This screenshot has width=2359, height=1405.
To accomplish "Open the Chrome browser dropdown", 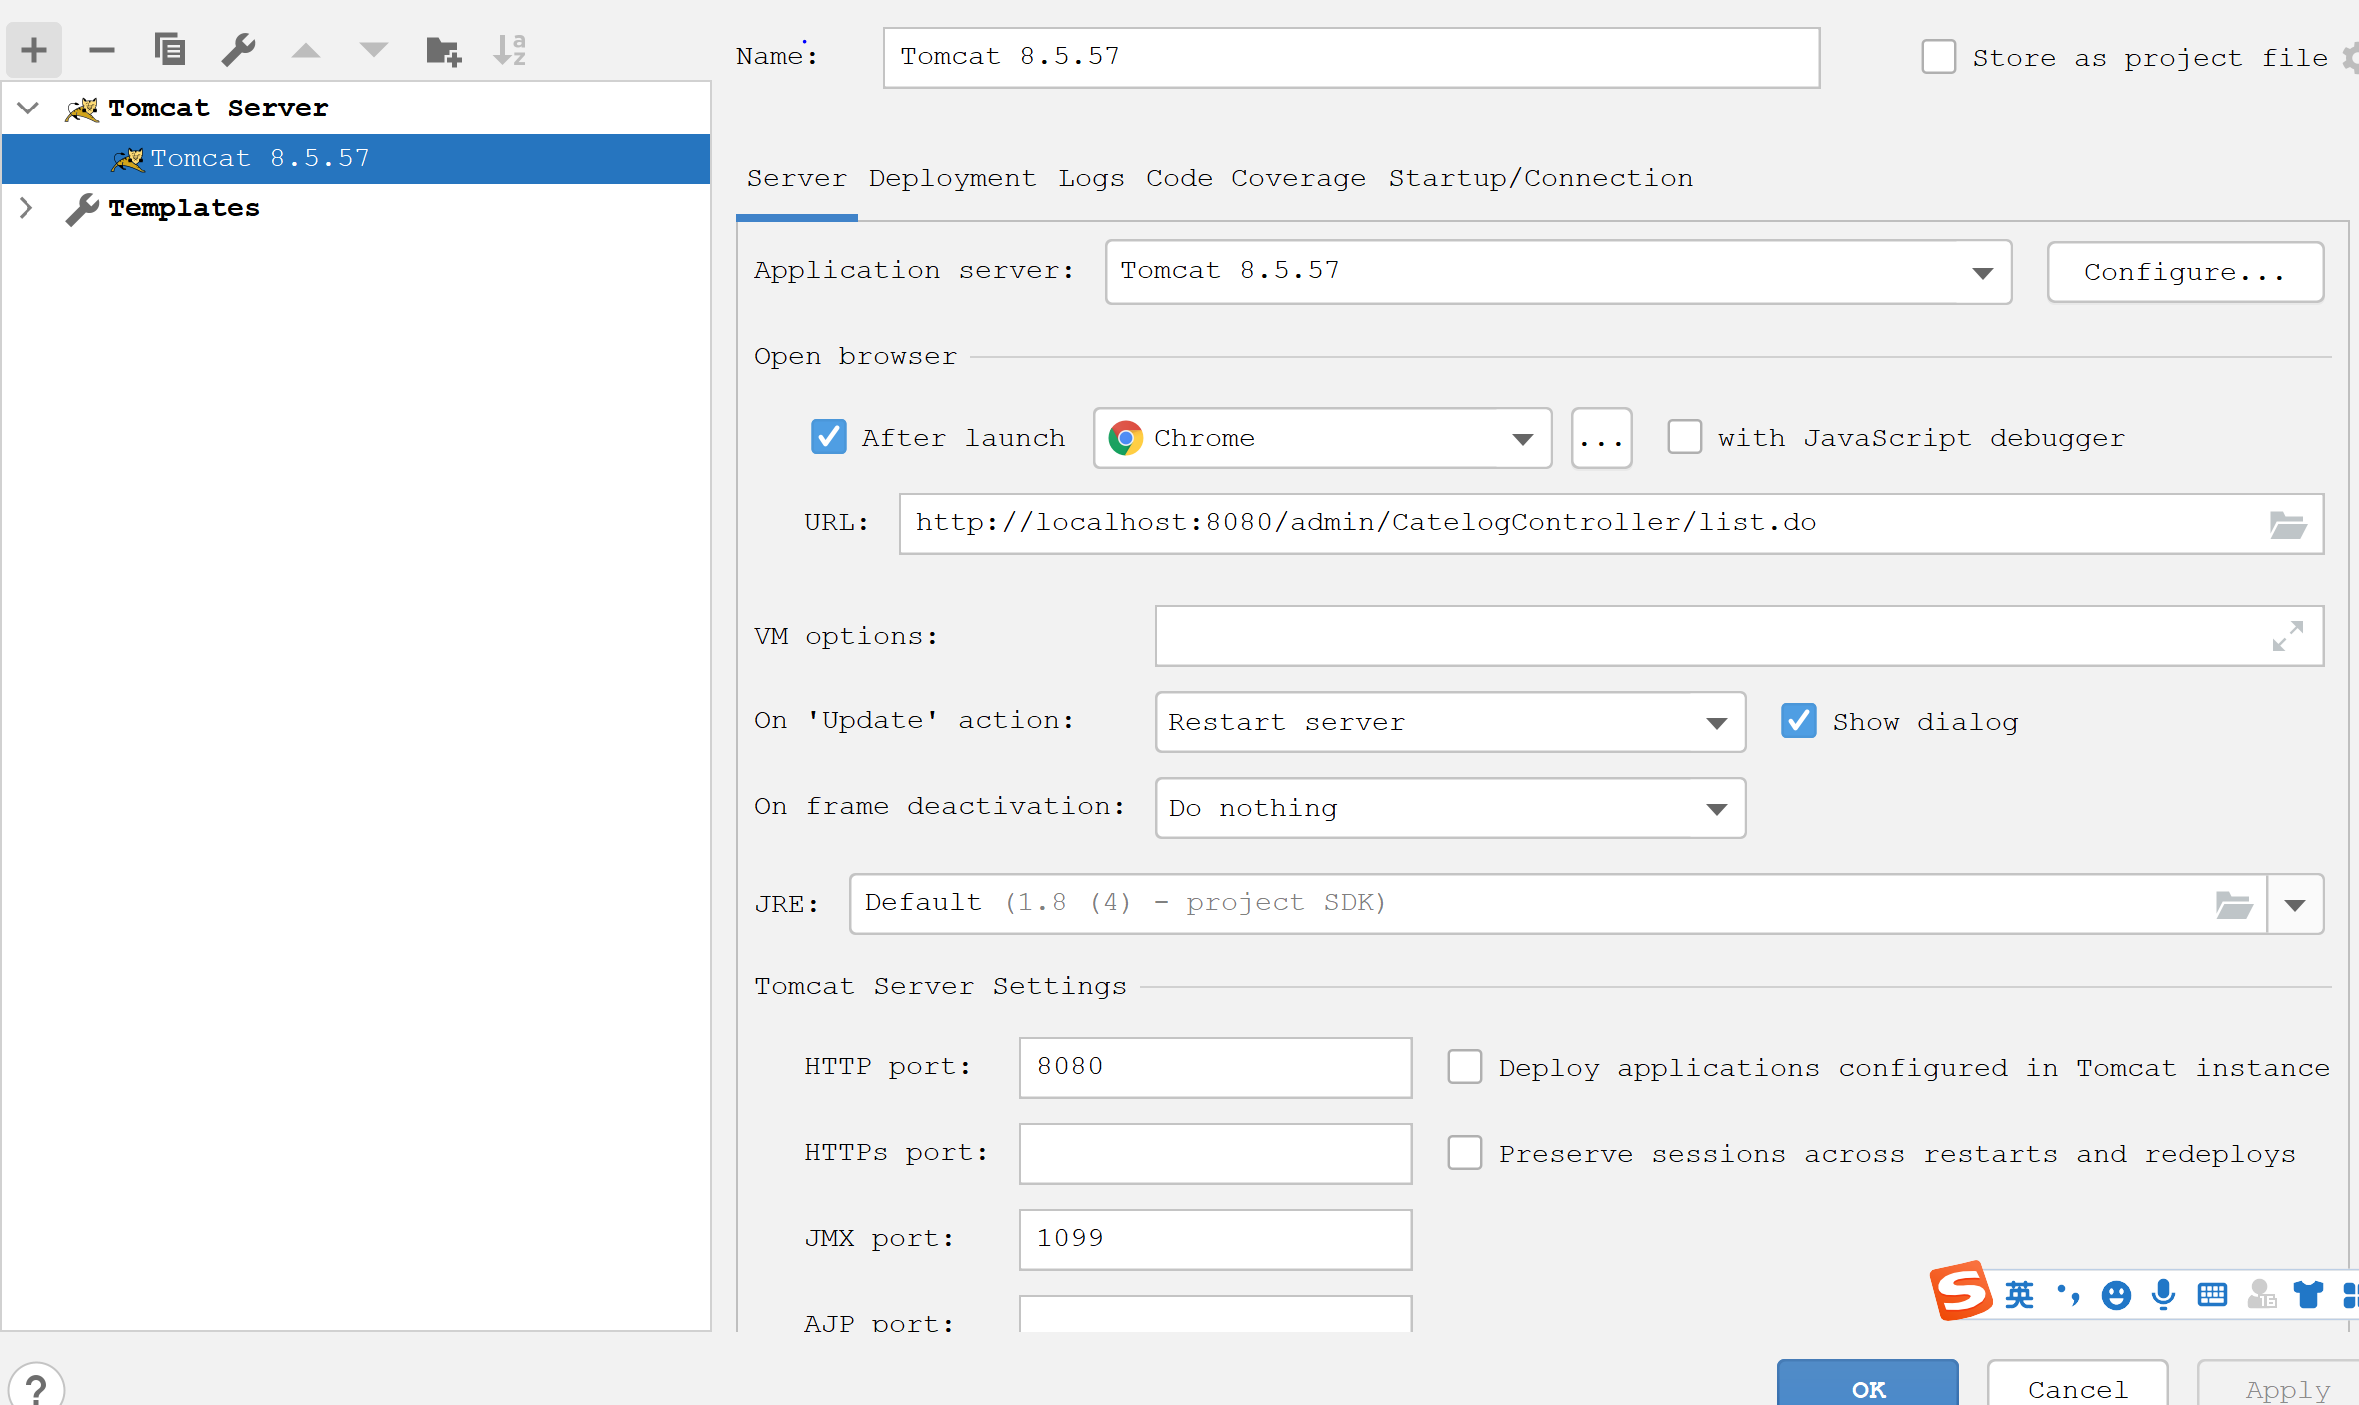I will [1322, 438].
